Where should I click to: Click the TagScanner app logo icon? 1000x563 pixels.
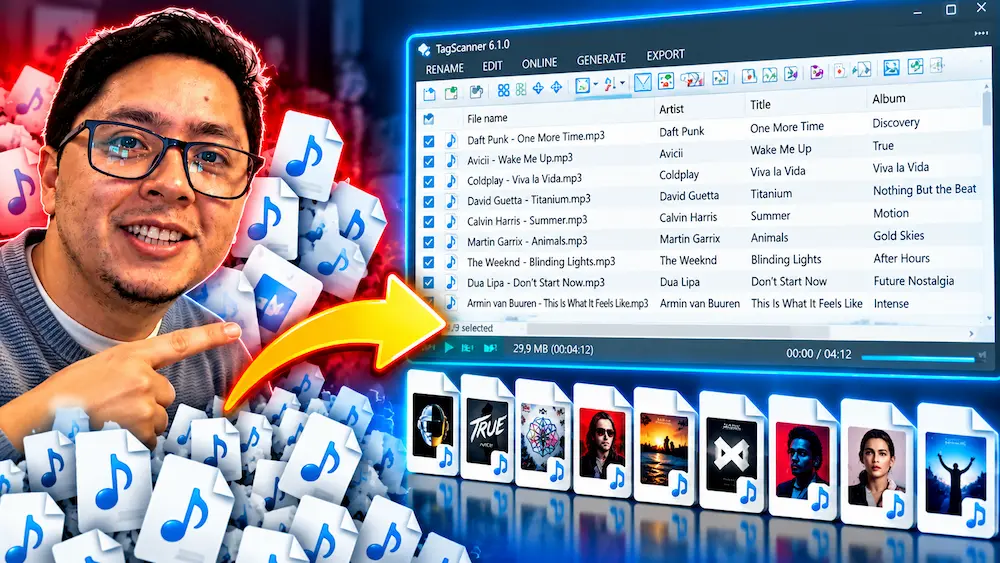[x=424, y=50]
